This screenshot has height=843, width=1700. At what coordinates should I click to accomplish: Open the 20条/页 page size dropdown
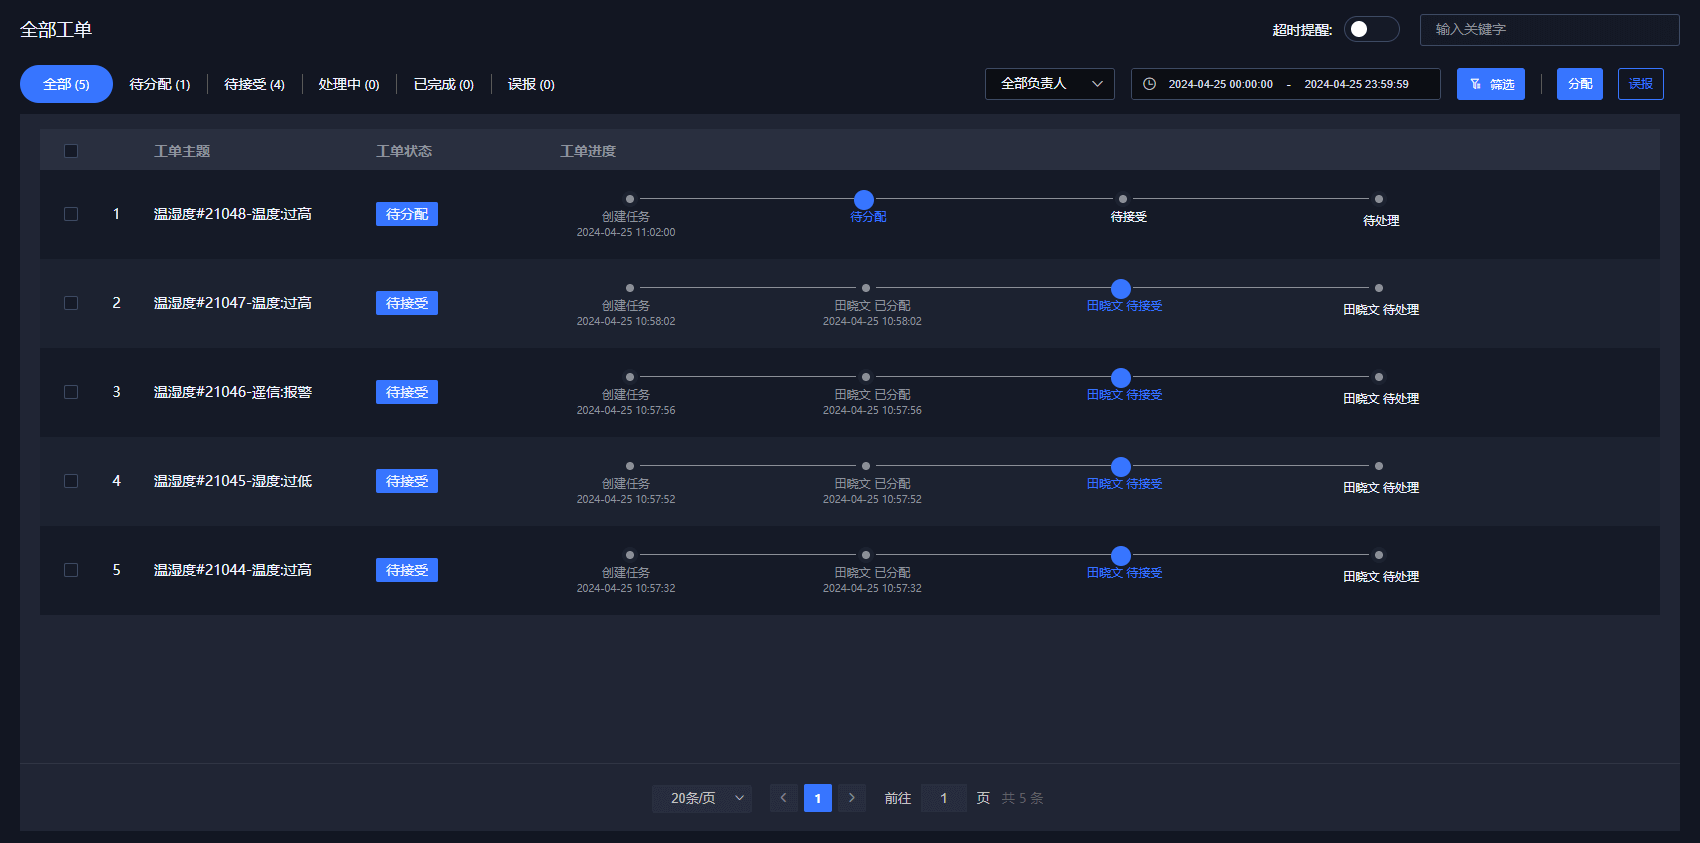(x=702, y=798)
